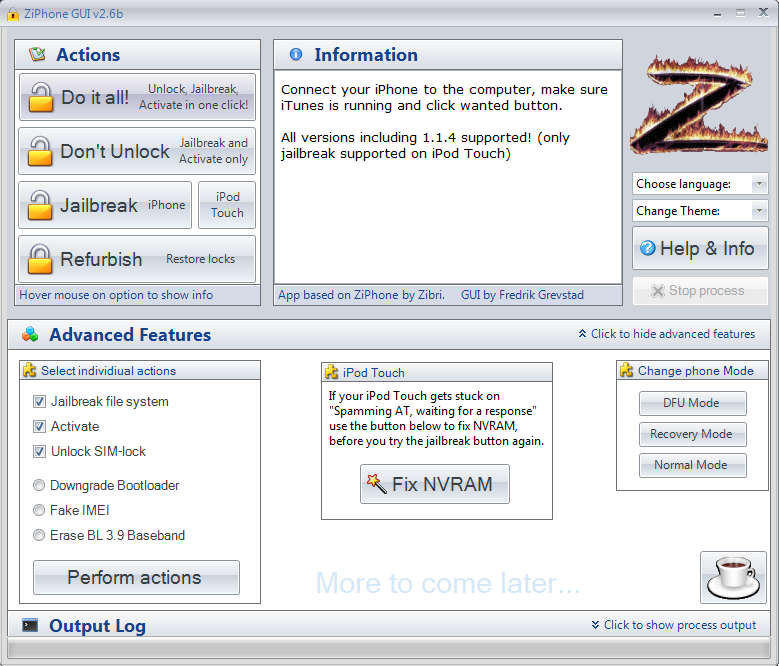
Task: Click Refurbish to restore locks
Action: tap(137, 259)
